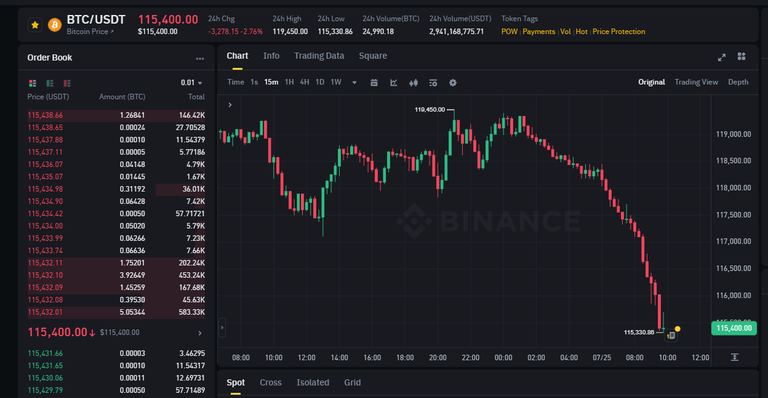Open the chart layout grid icon
The width and height of the screenshot is (768, 398).
click(x=742, y=57)
